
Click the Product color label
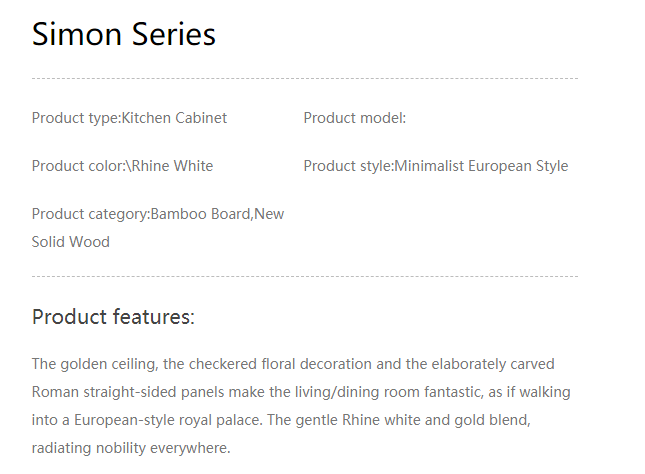pos(77,166)
